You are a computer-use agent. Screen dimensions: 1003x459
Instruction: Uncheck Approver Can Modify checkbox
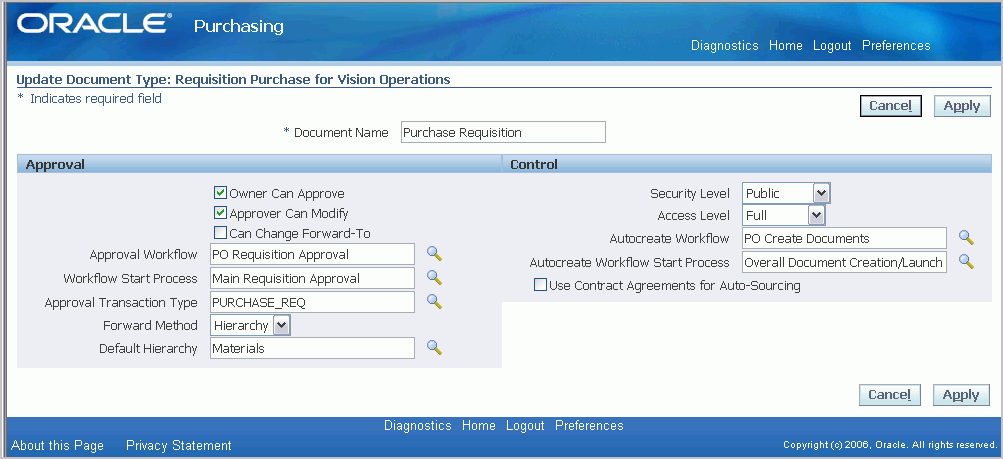[x=220, y=213]
